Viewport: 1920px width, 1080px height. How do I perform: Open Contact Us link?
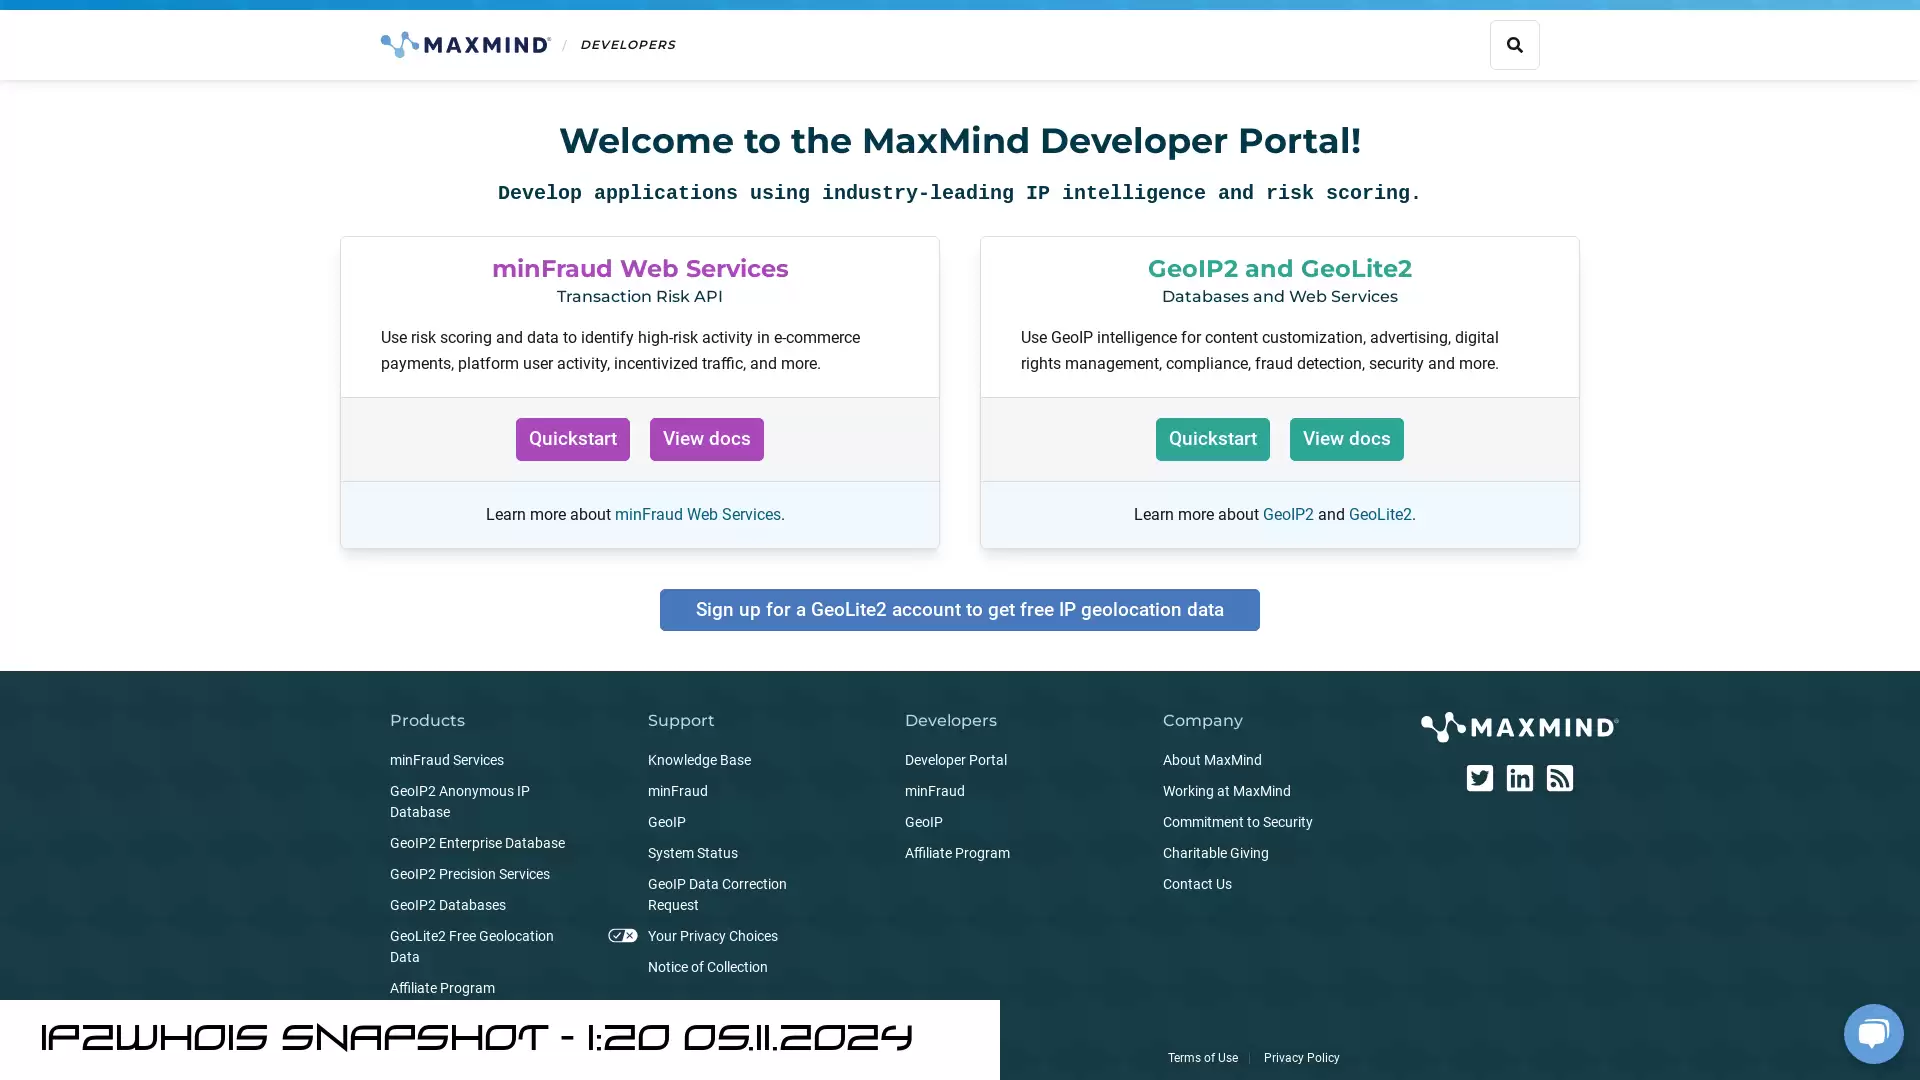pos(1197,884)
